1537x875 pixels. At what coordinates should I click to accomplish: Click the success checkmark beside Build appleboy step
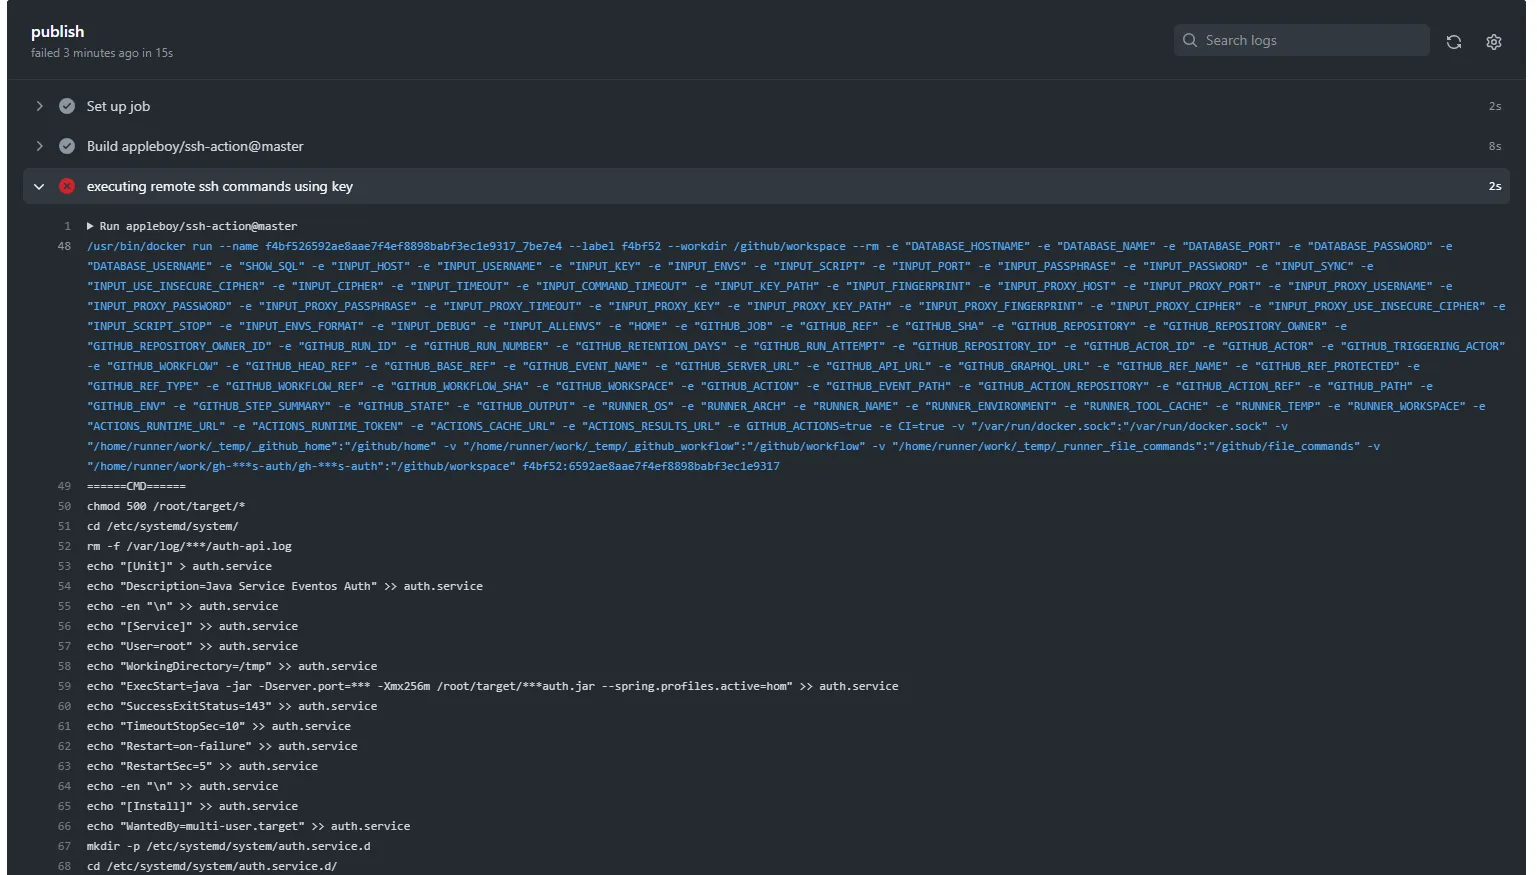click(67, 146)
